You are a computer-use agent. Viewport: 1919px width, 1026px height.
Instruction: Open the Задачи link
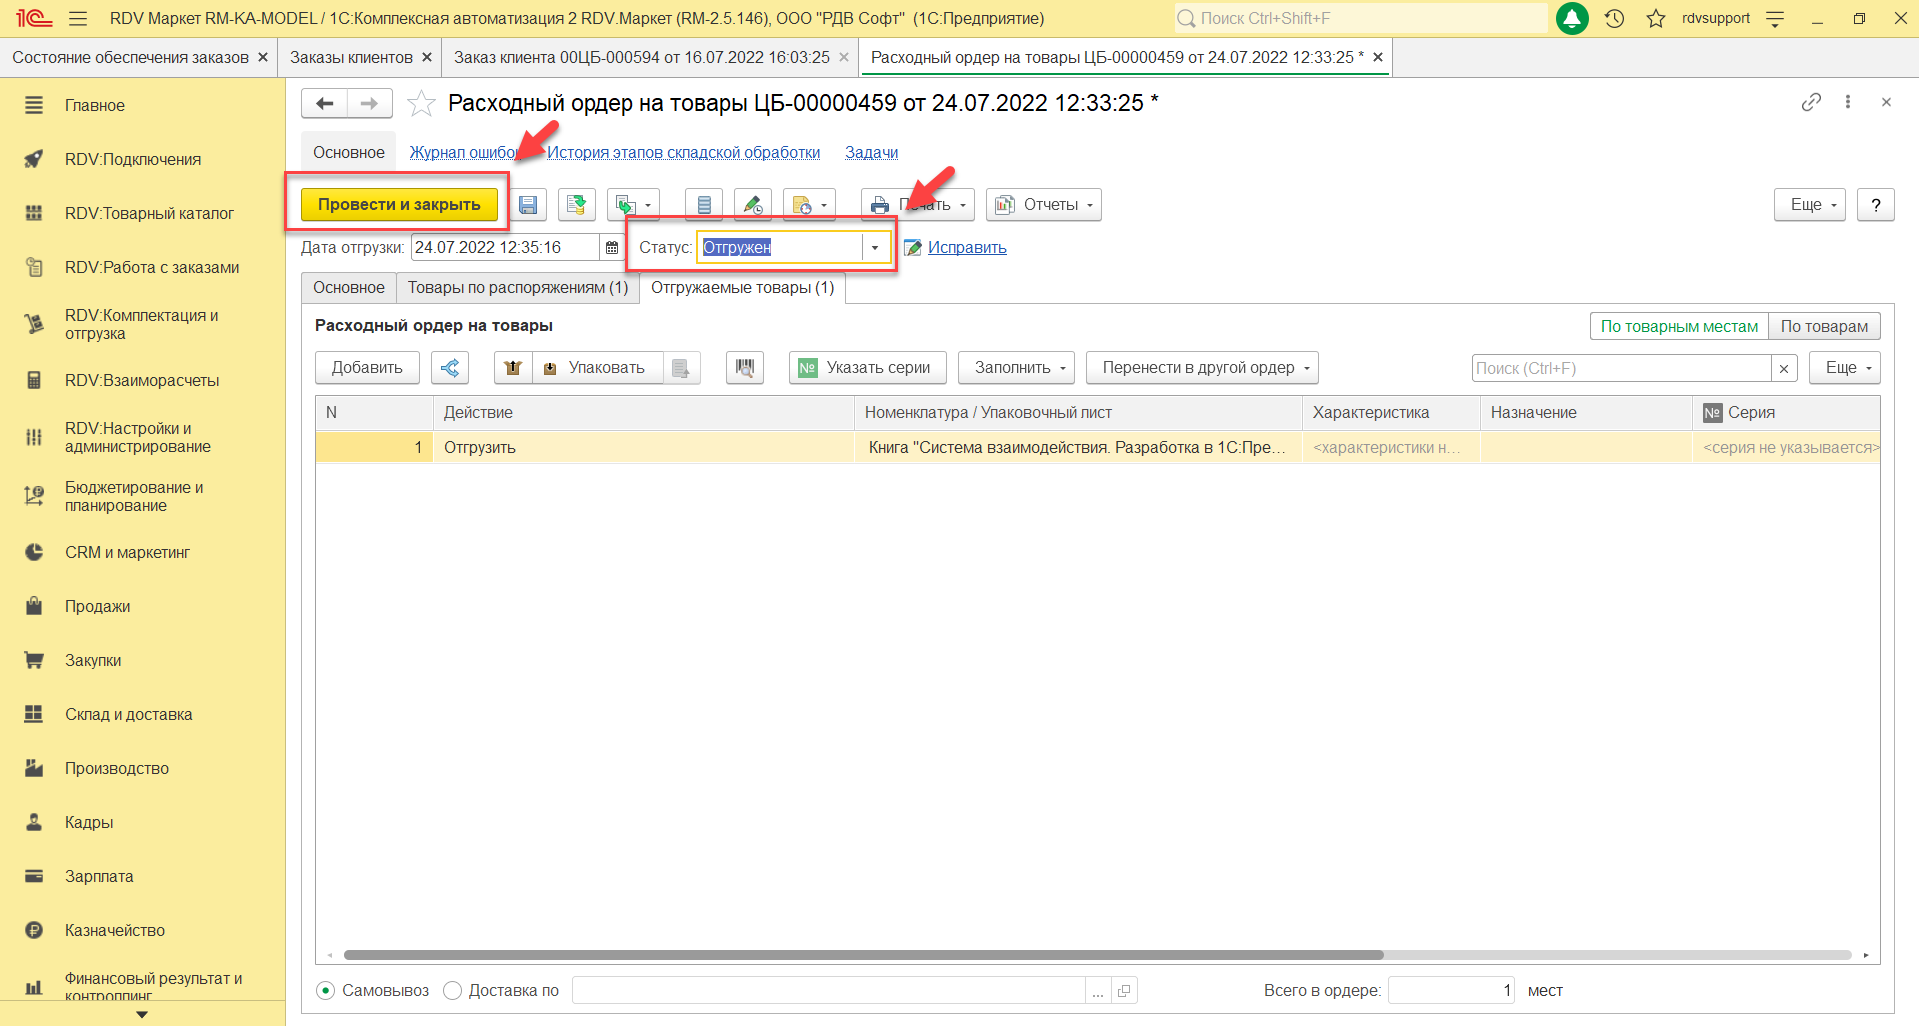tap(871, 153)
